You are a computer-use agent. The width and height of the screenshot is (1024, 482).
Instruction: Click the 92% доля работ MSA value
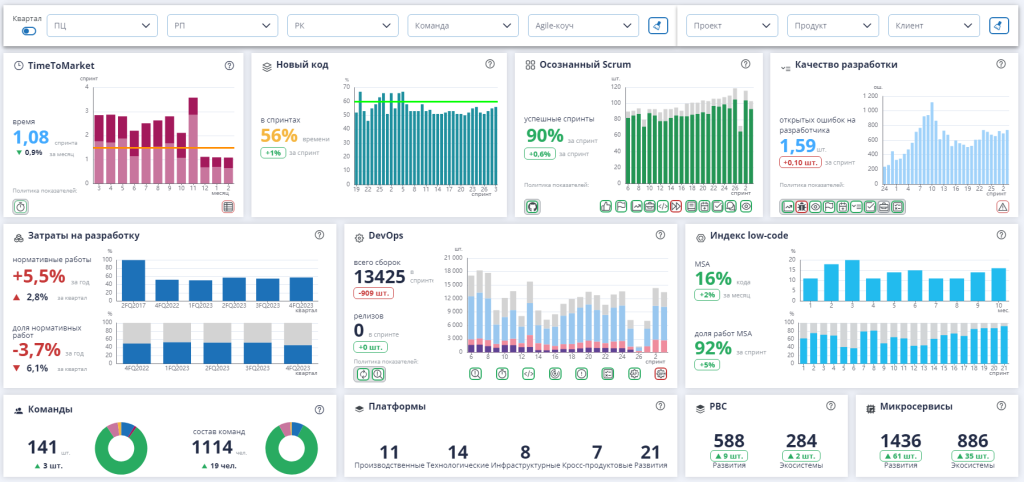pos(712,348)
